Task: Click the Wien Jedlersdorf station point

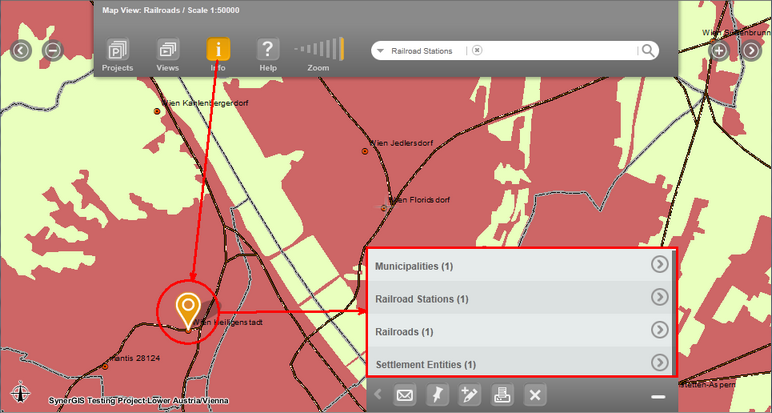Action: [x=365, y=151]
